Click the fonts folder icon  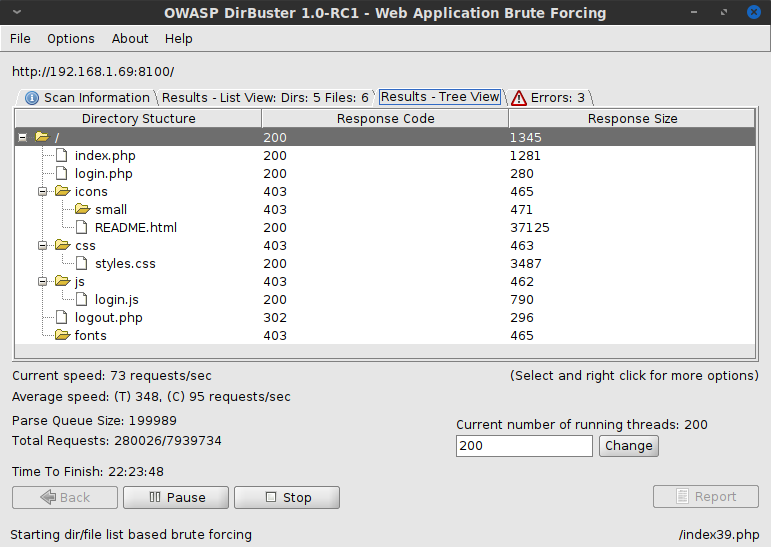coord(62,336)
